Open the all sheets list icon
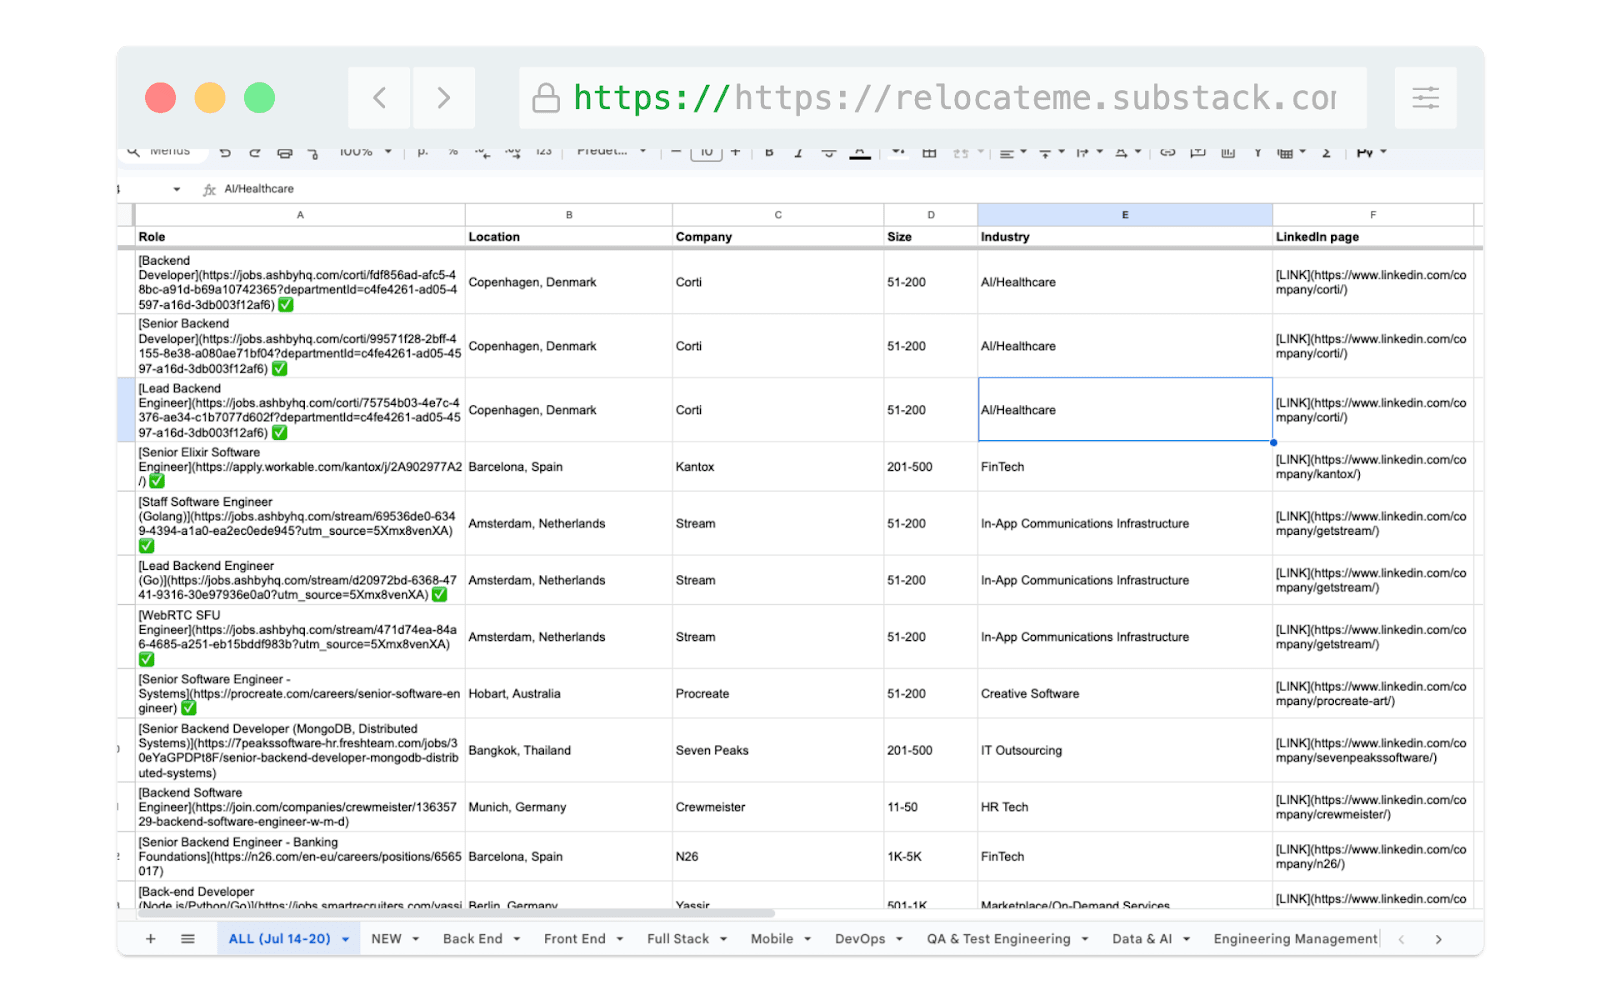Image resolution: width=1600 pixels, height=1000 pixels. click(x=188, y=939)
